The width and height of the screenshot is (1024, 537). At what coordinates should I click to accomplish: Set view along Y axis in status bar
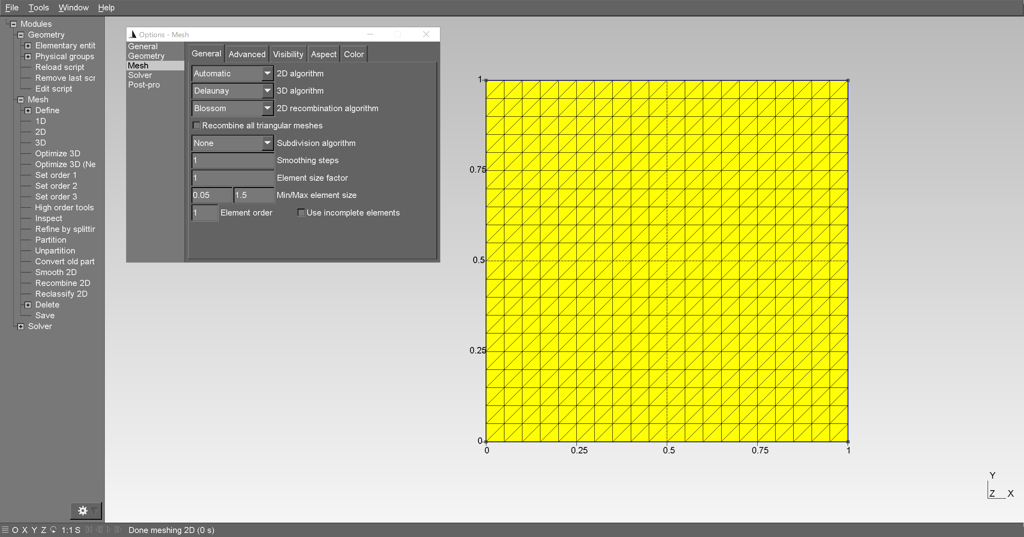click(x=33, y=530)
